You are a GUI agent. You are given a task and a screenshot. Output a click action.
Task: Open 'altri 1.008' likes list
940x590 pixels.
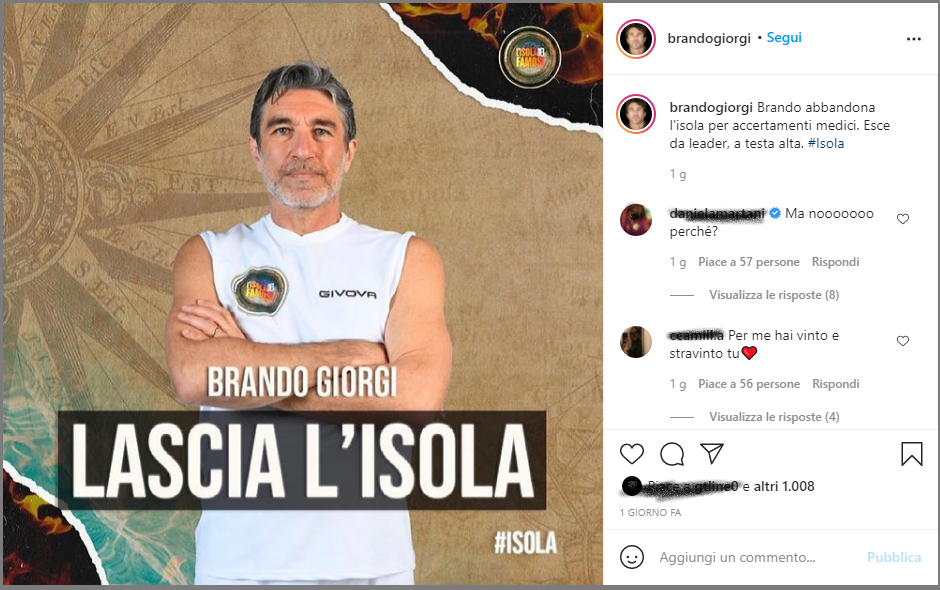click(x=784, y=486)
